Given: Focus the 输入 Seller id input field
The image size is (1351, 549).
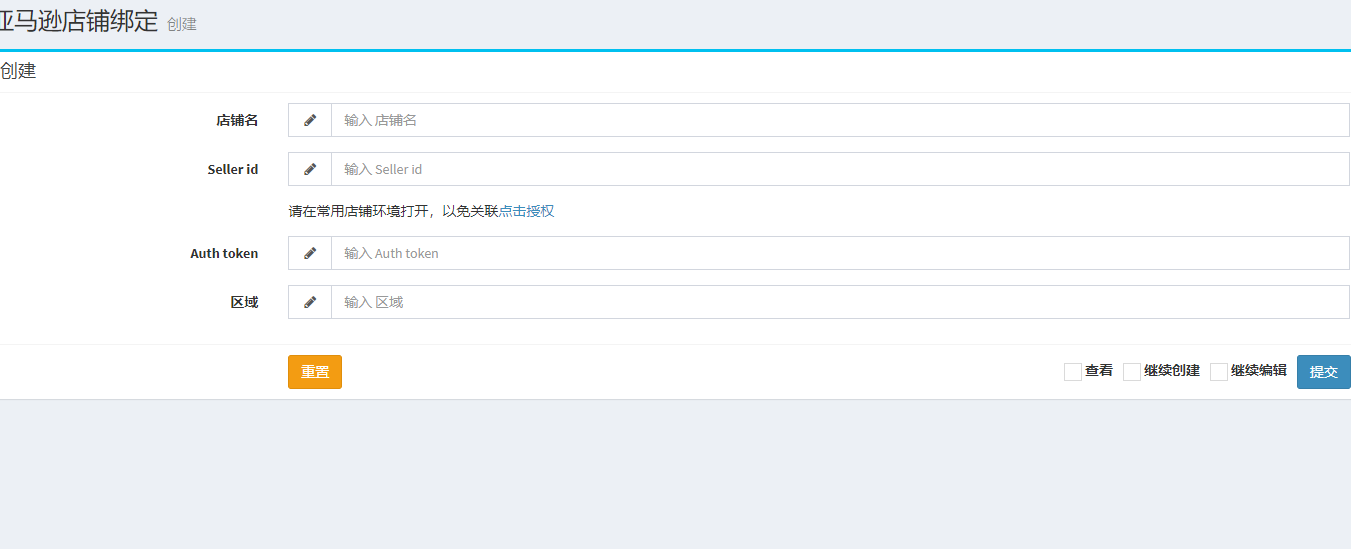Looking at the screenshot, I should coord(840,169).
